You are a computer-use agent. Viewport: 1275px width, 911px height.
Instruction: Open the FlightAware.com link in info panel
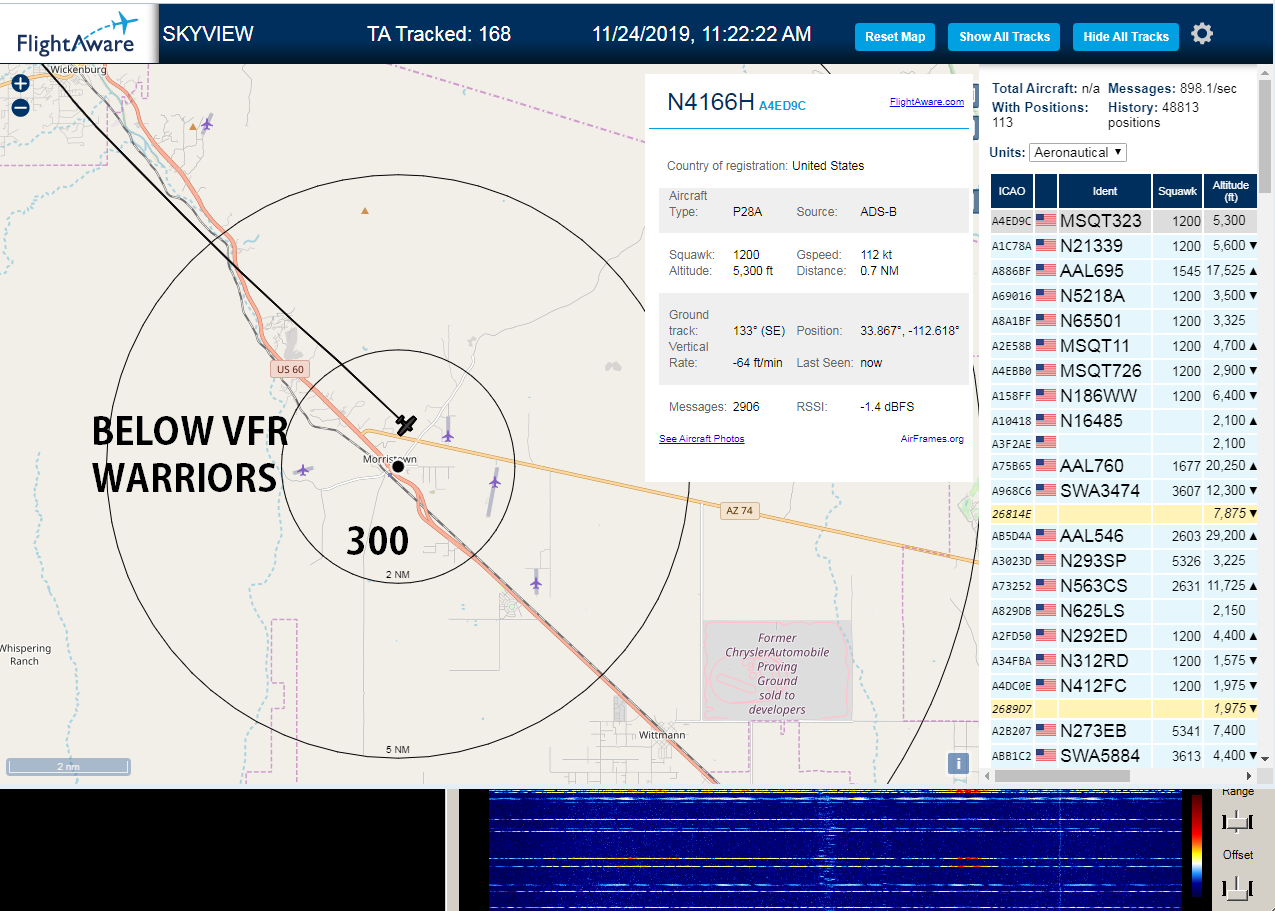click(927, 102)
